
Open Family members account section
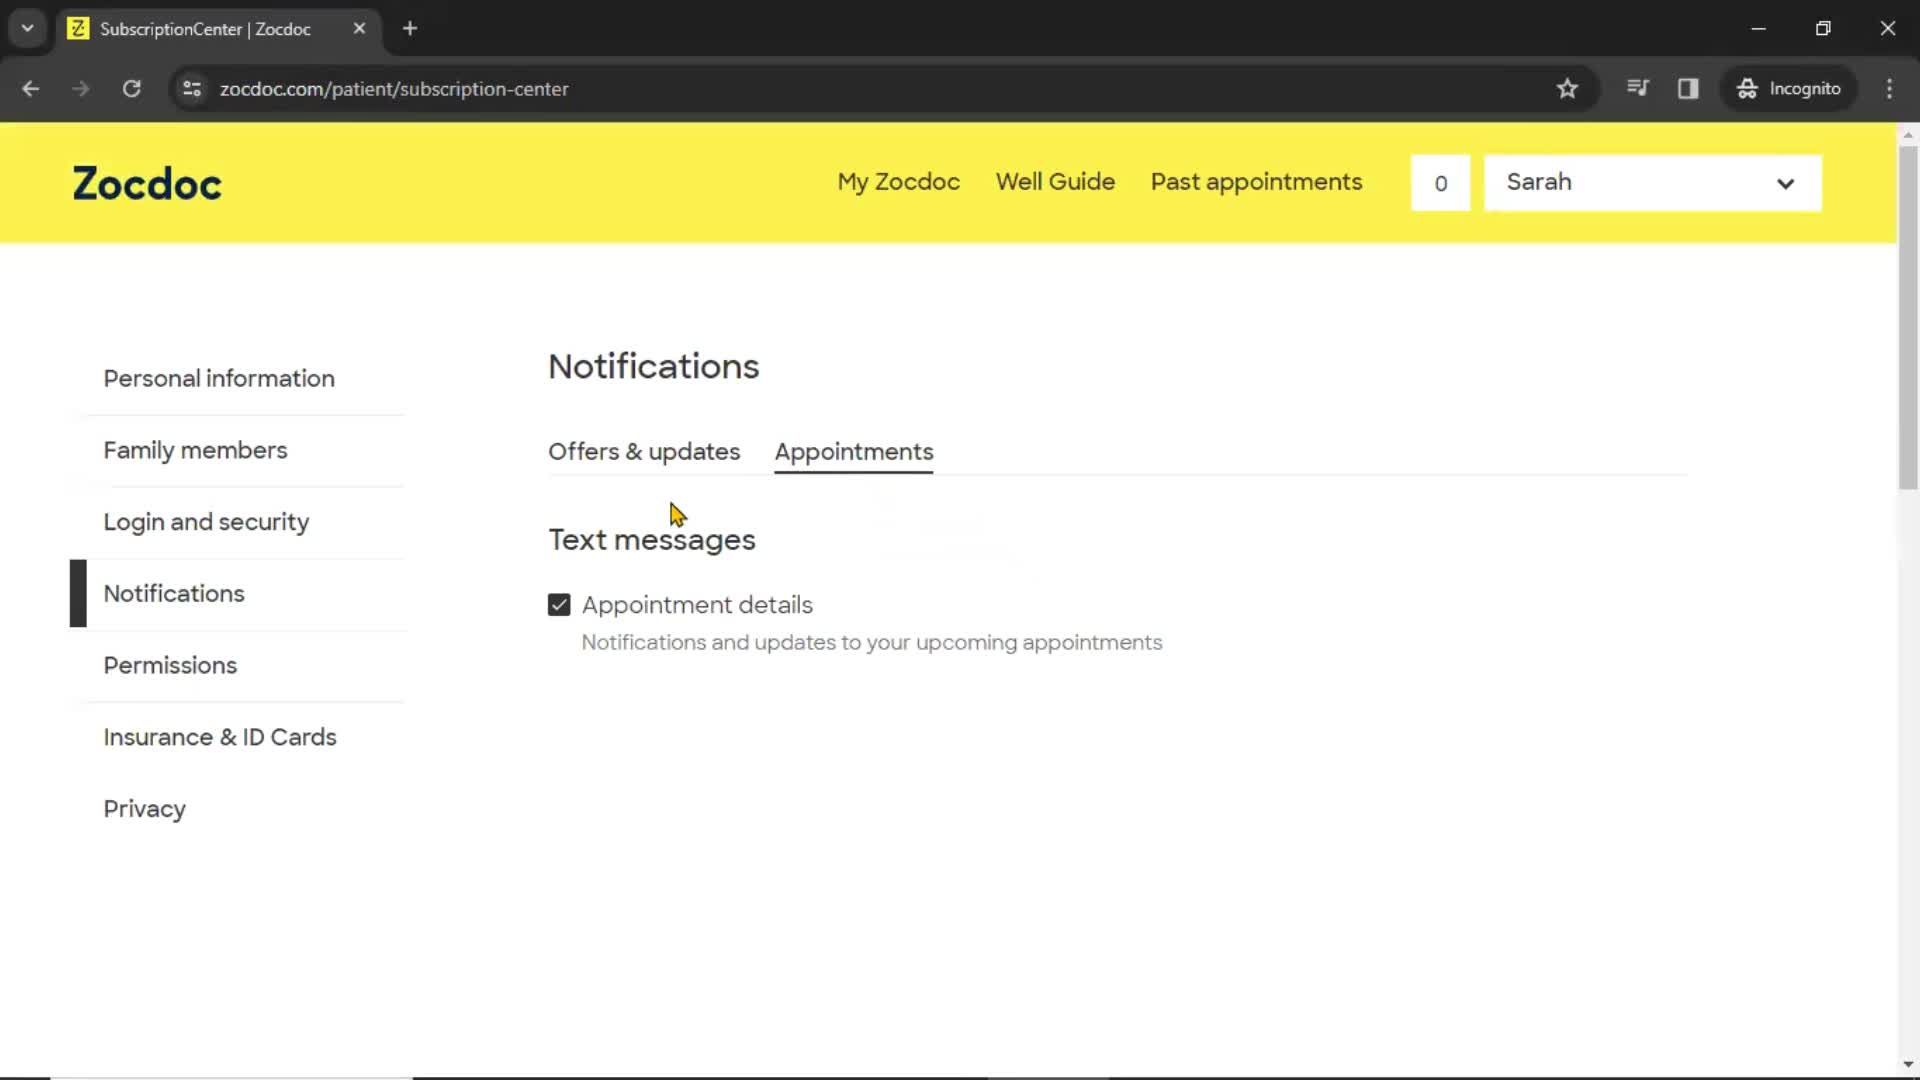tap(195, 450)
